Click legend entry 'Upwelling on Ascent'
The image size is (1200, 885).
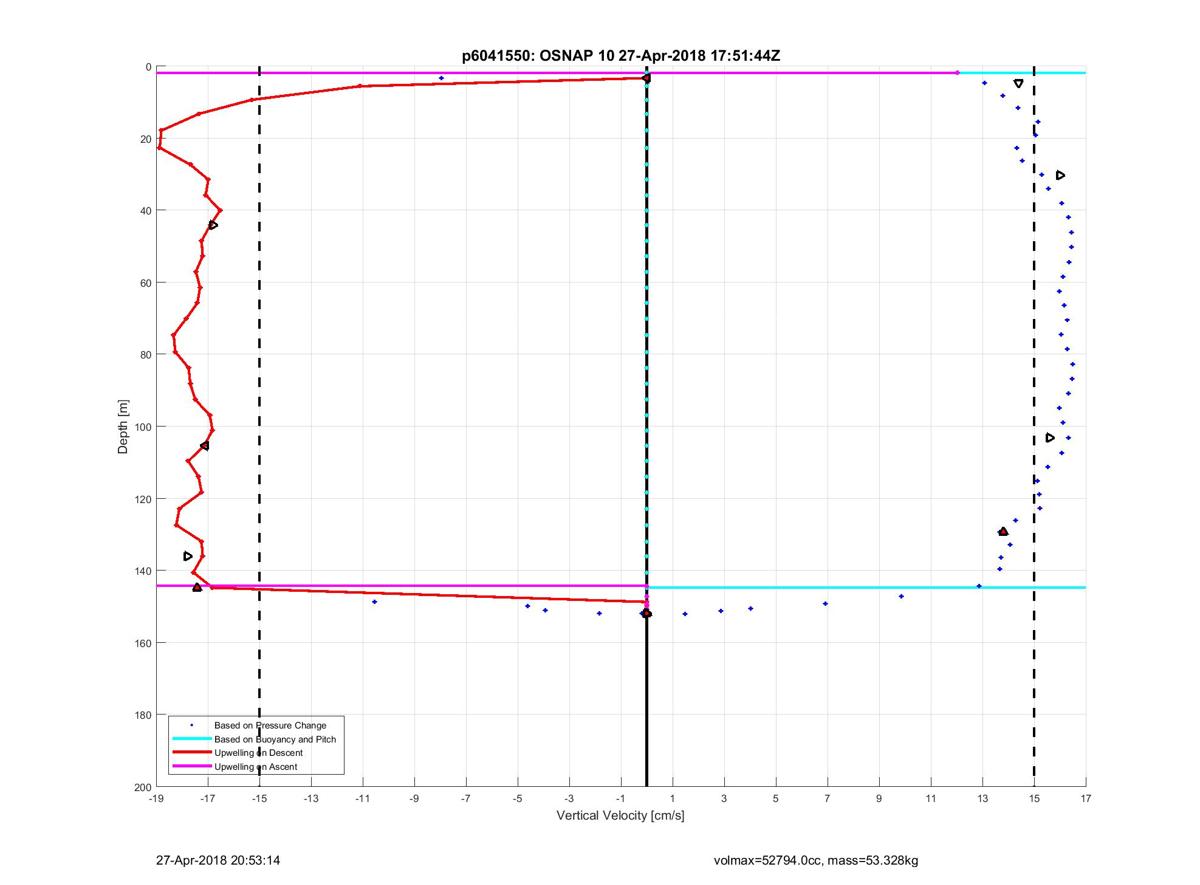click(256, 766)
